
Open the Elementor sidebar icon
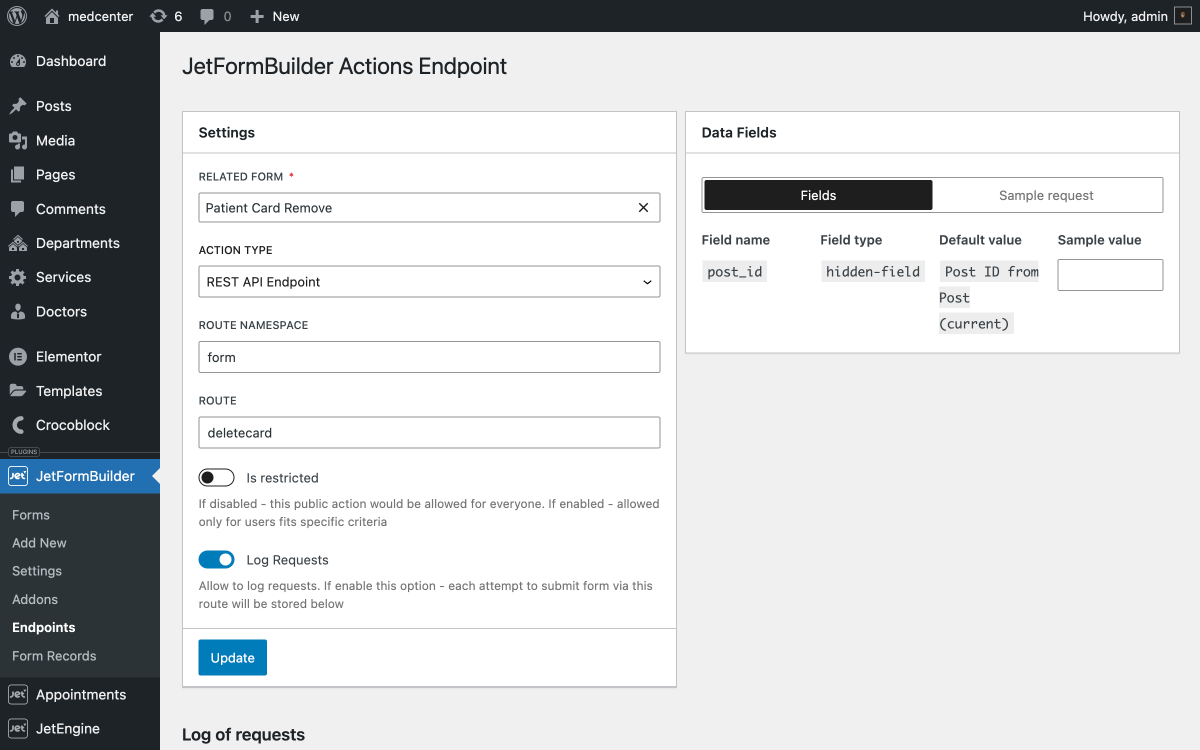point(20,356)
